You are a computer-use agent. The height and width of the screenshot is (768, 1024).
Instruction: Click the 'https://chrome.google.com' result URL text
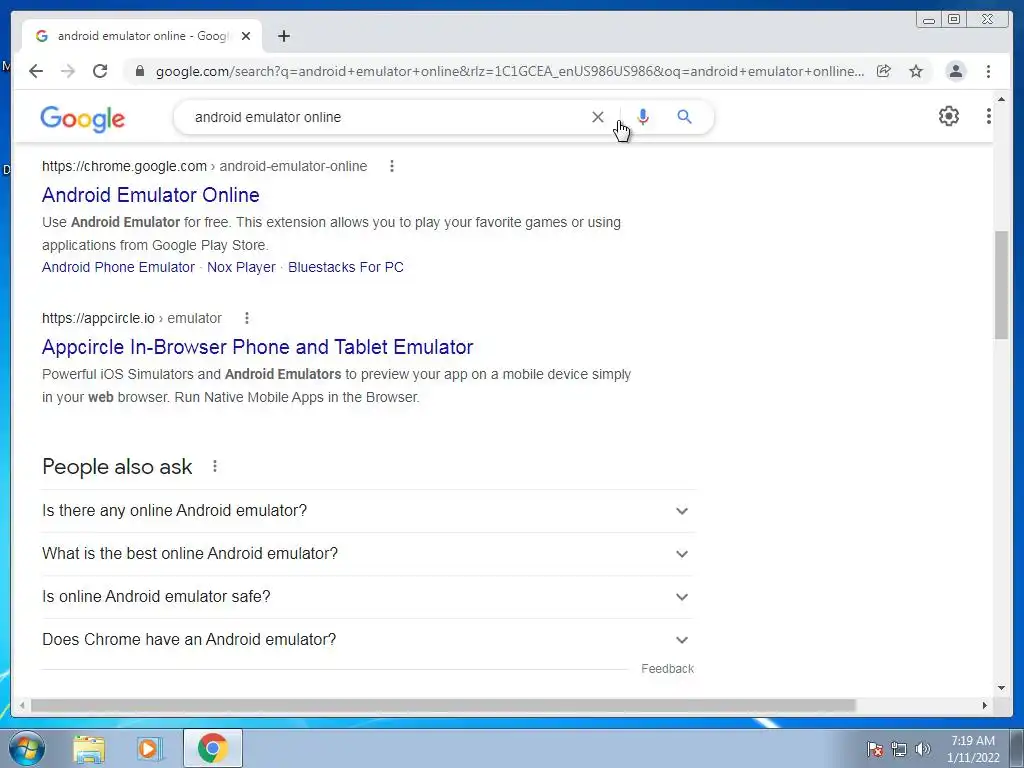(124, 166)
